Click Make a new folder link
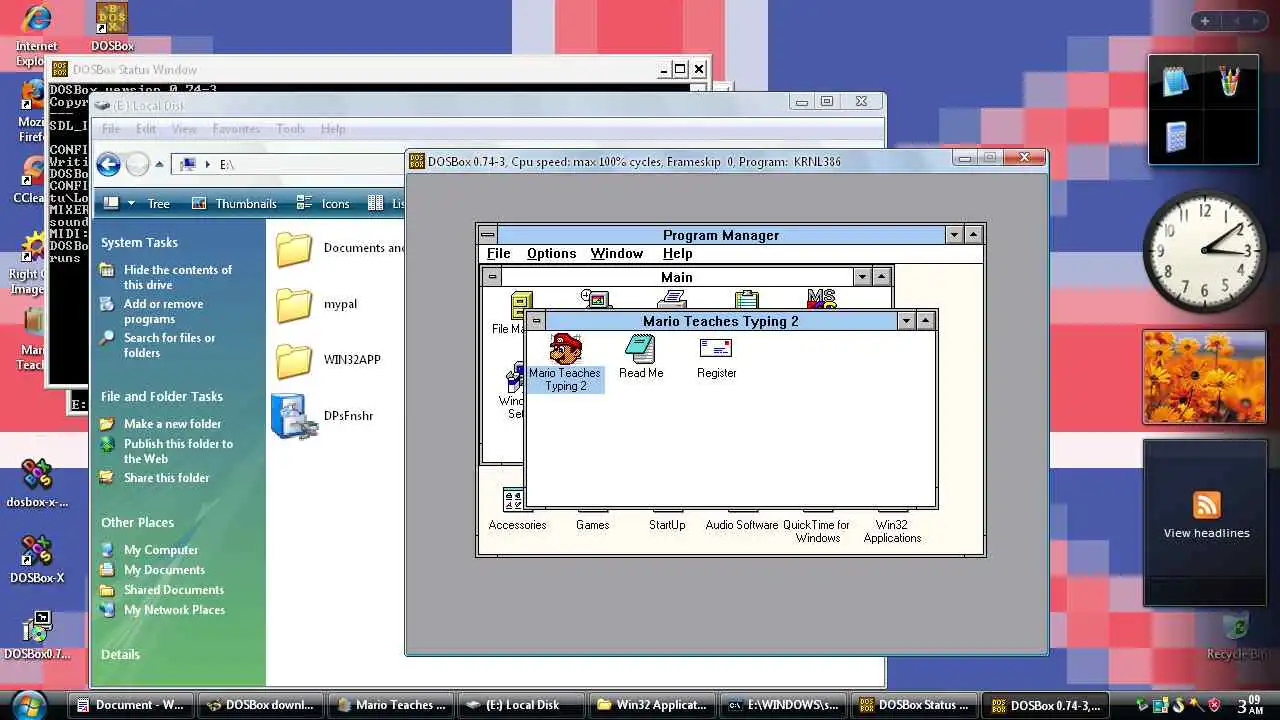This screenshot has width=1280, height=720. 172,424
